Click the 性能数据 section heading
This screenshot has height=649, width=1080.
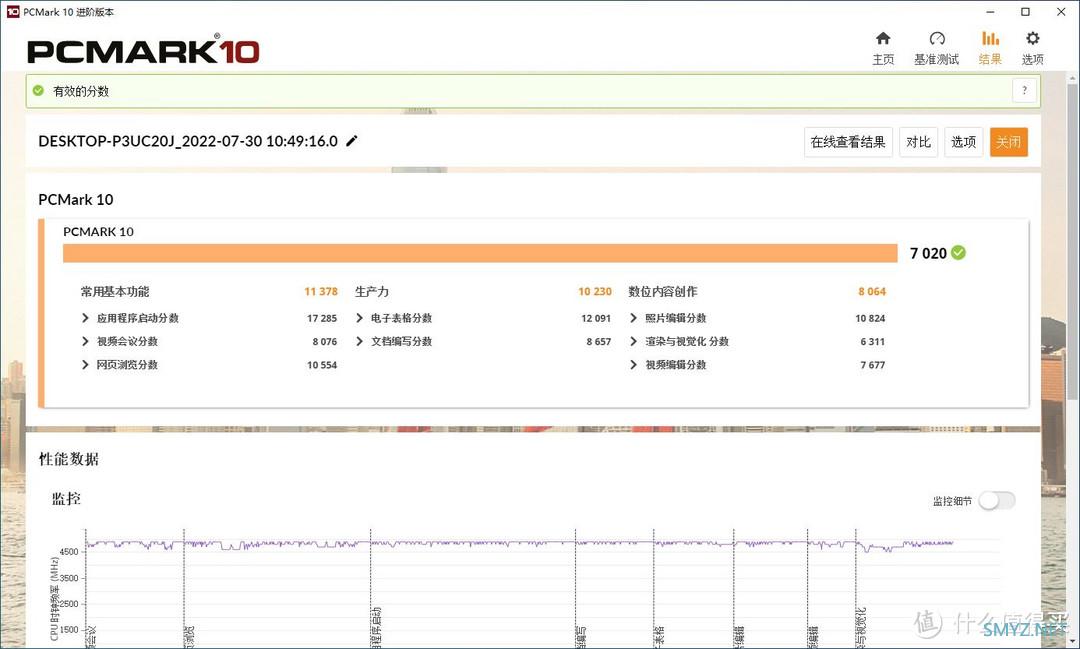coord(69,460)
